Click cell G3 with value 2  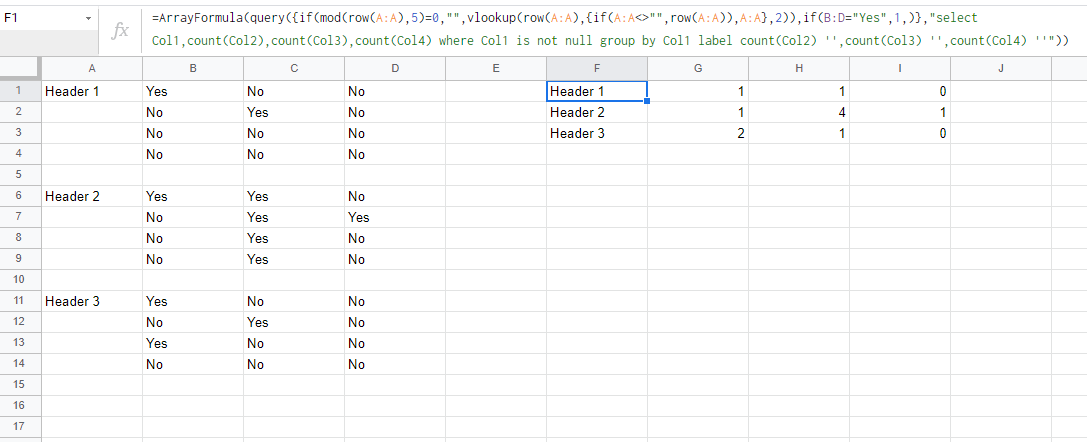coord(698,133)
